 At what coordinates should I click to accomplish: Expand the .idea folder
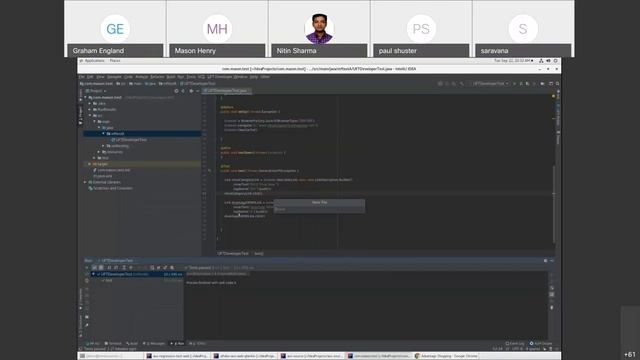[x=90, y=104]
